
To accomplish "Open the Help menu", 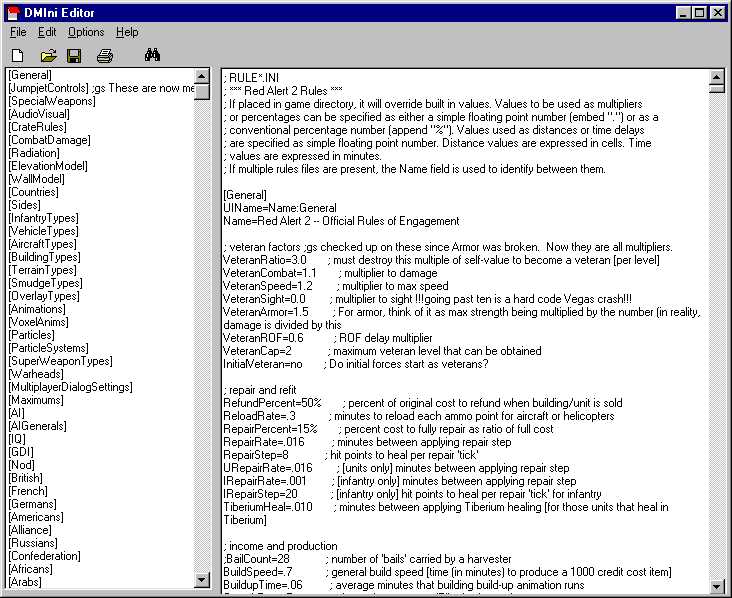I will pos(127,32).
